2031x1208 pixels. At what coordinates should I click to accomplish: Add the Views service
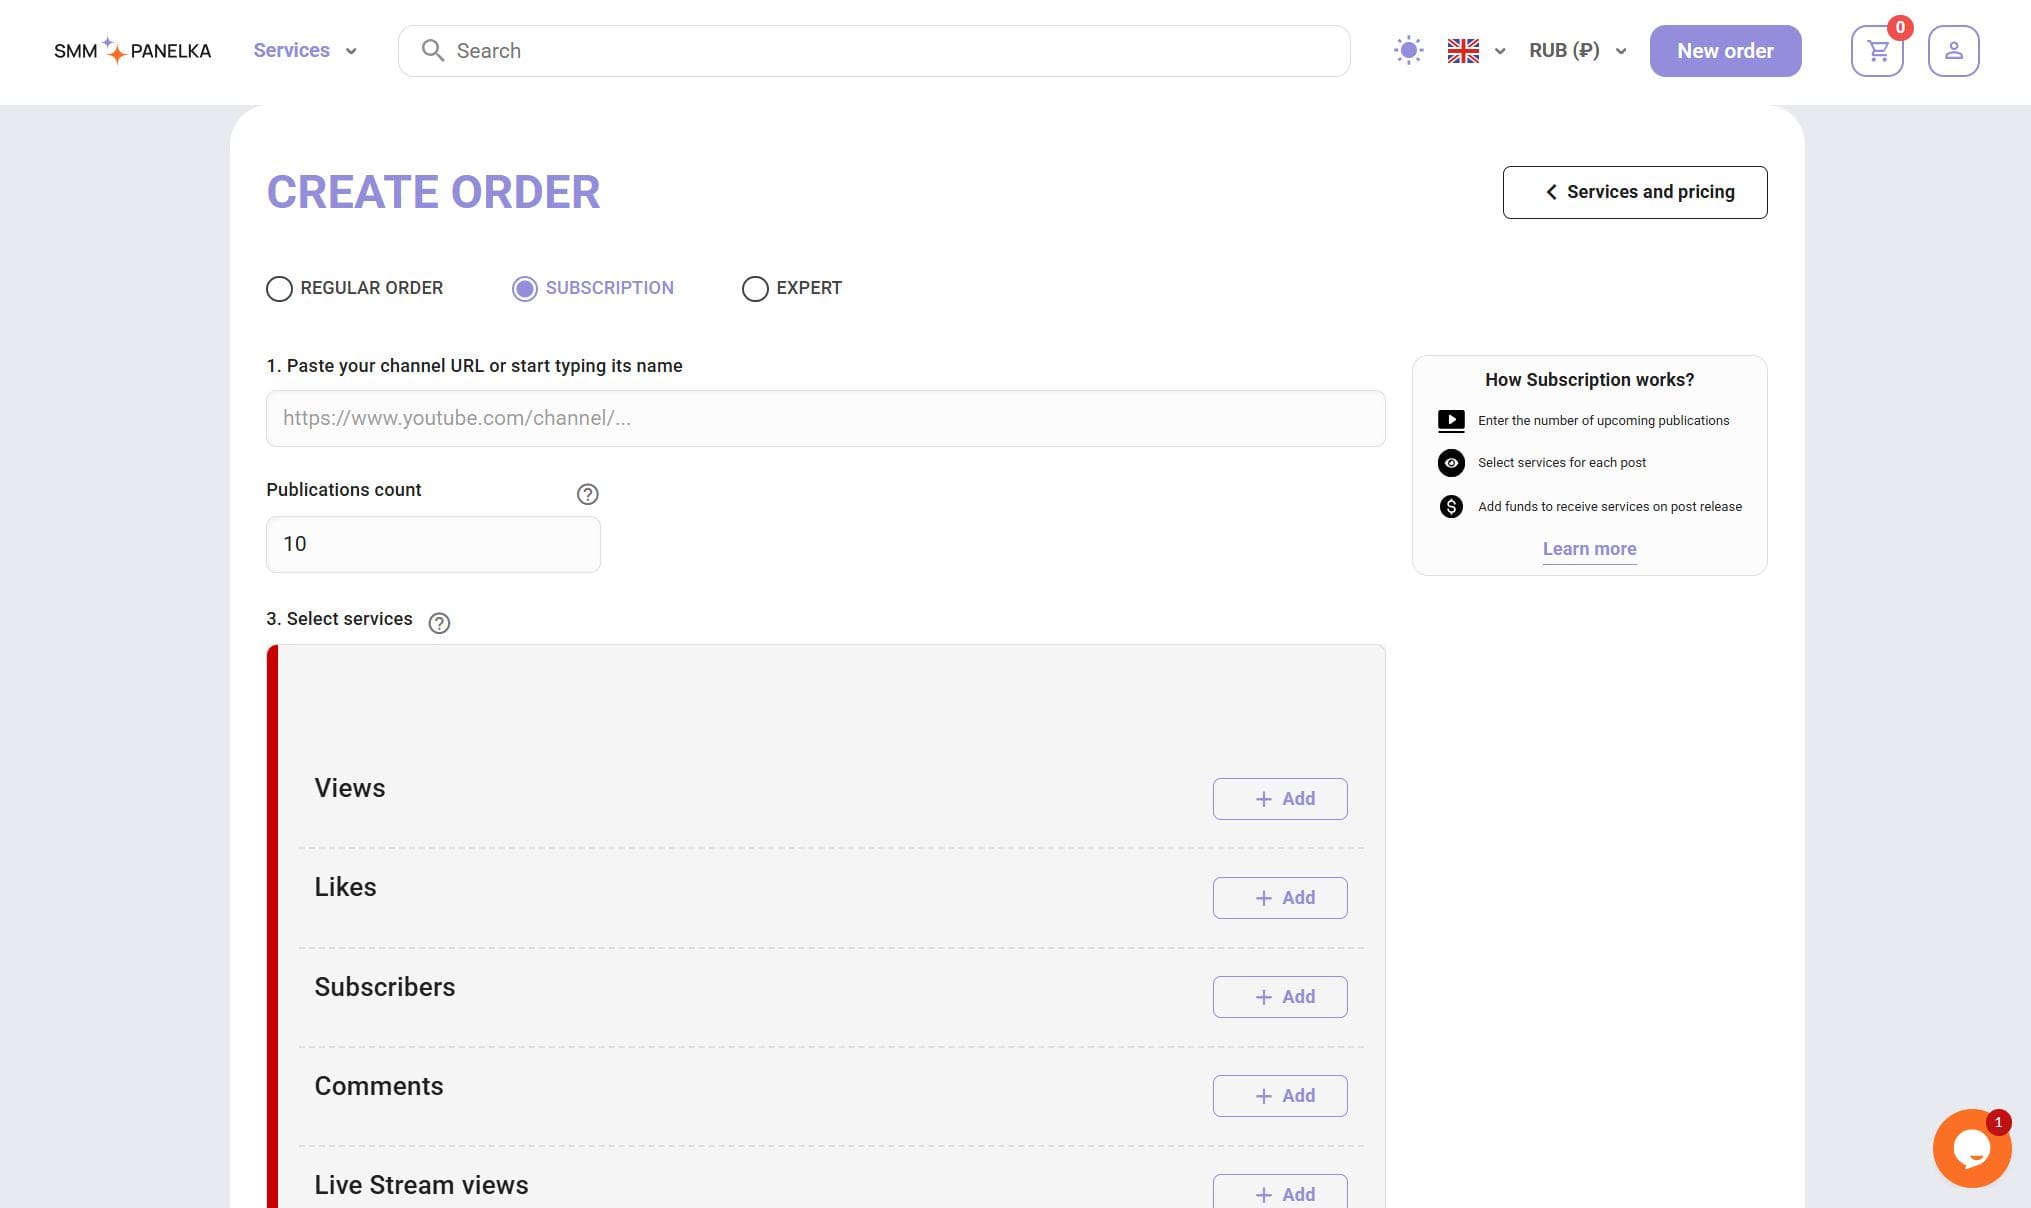pos(1279,799)
